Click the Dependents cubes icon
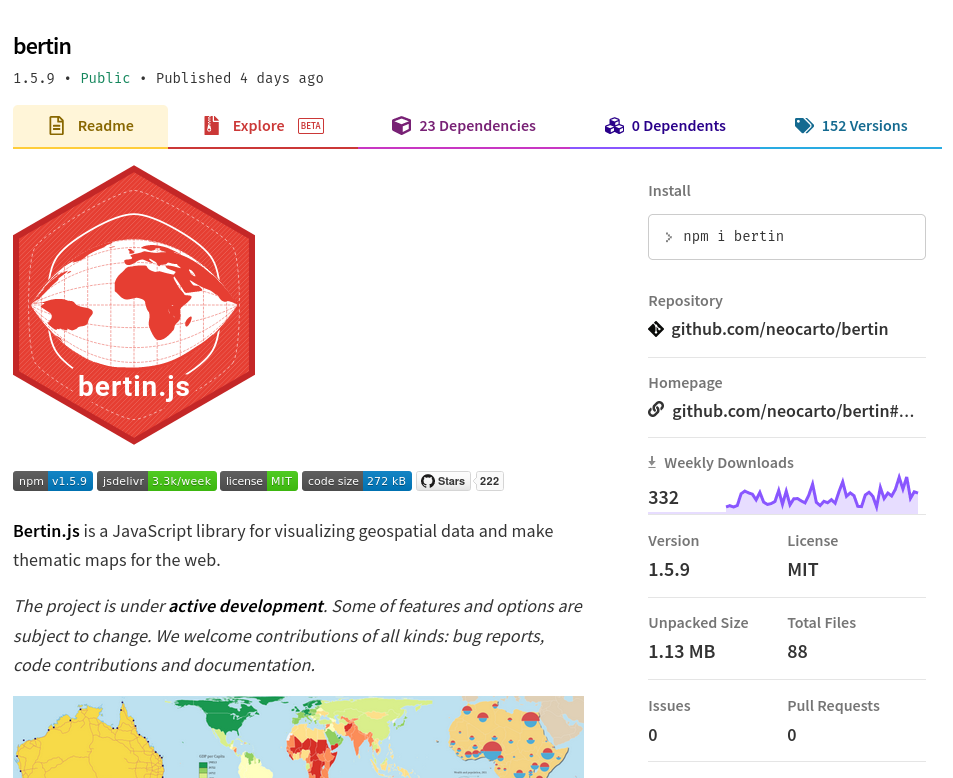 pyautogui.click(x=614, y=126)
